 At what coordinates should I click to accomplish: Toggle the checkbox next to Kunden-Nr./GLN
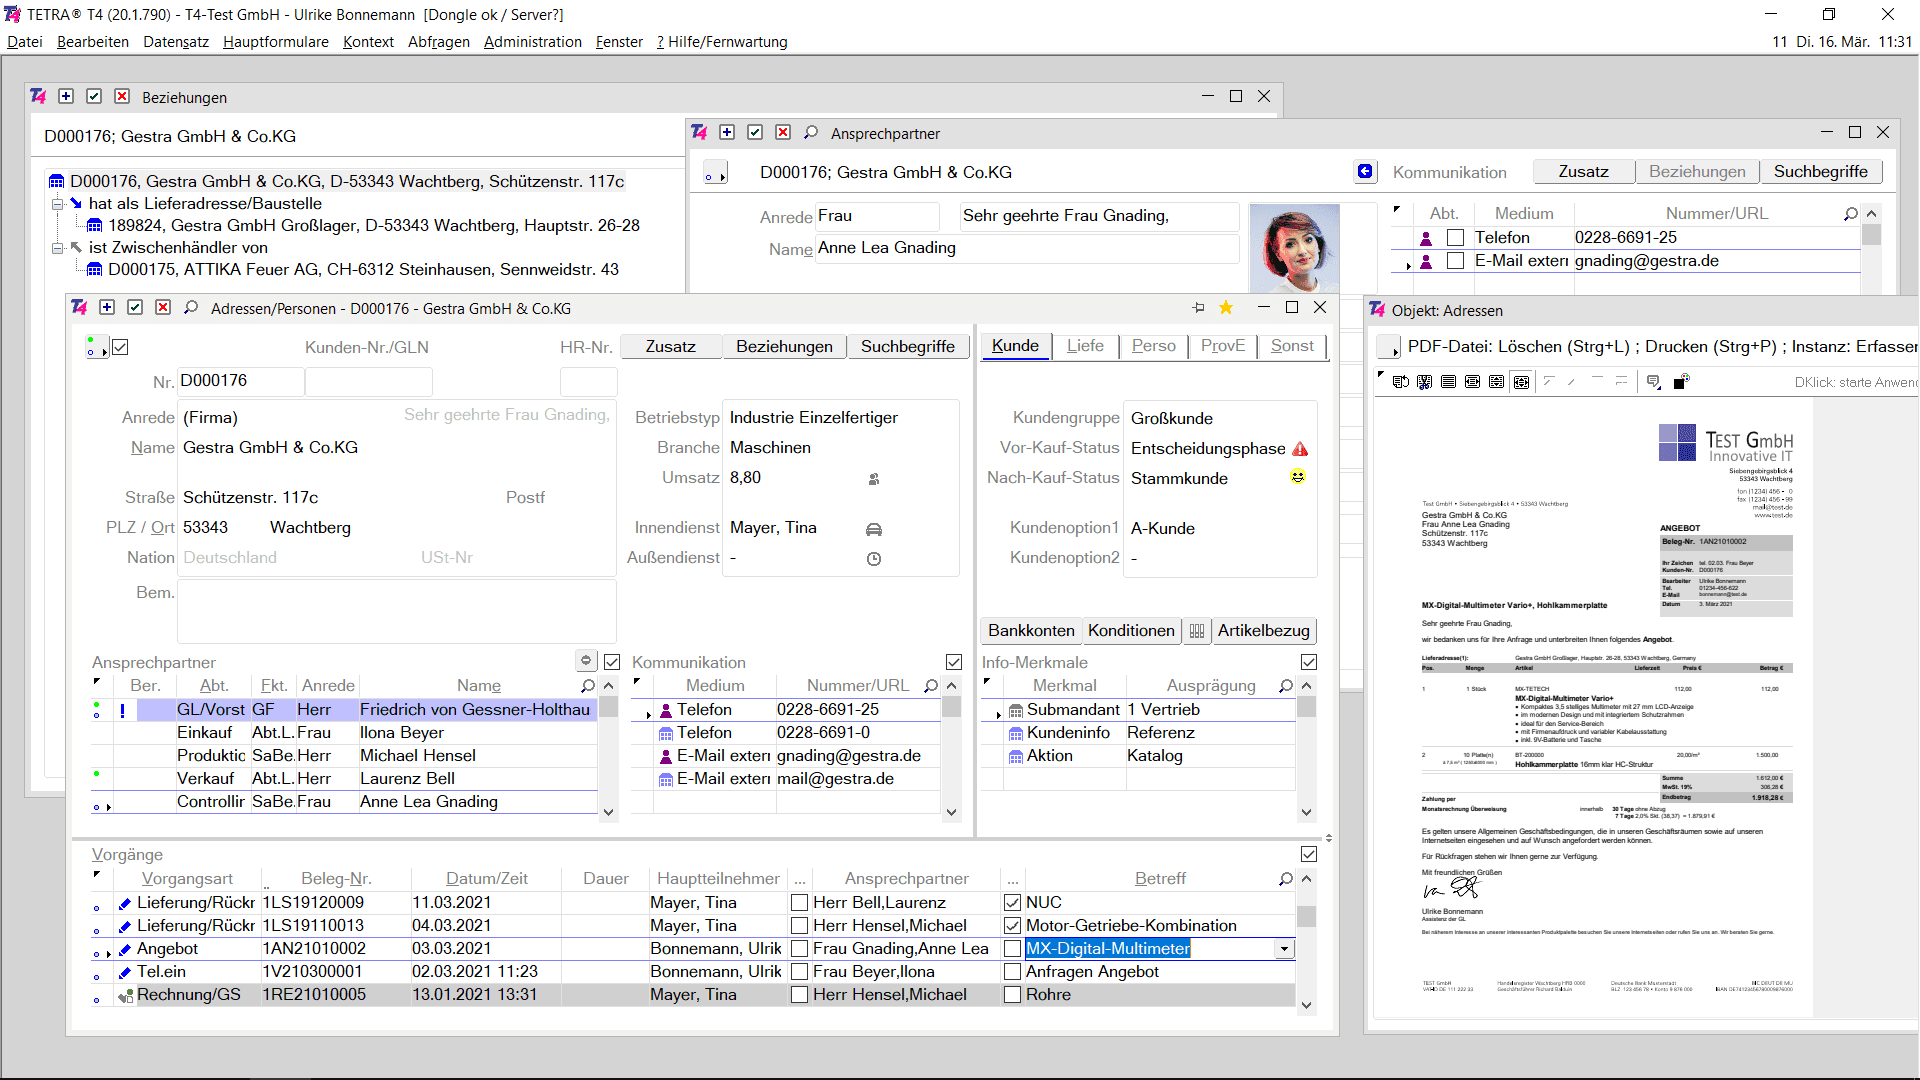click(121, 347)
